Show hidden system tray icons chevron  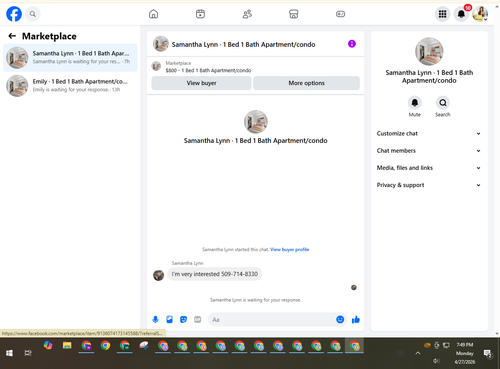point(418,353)
